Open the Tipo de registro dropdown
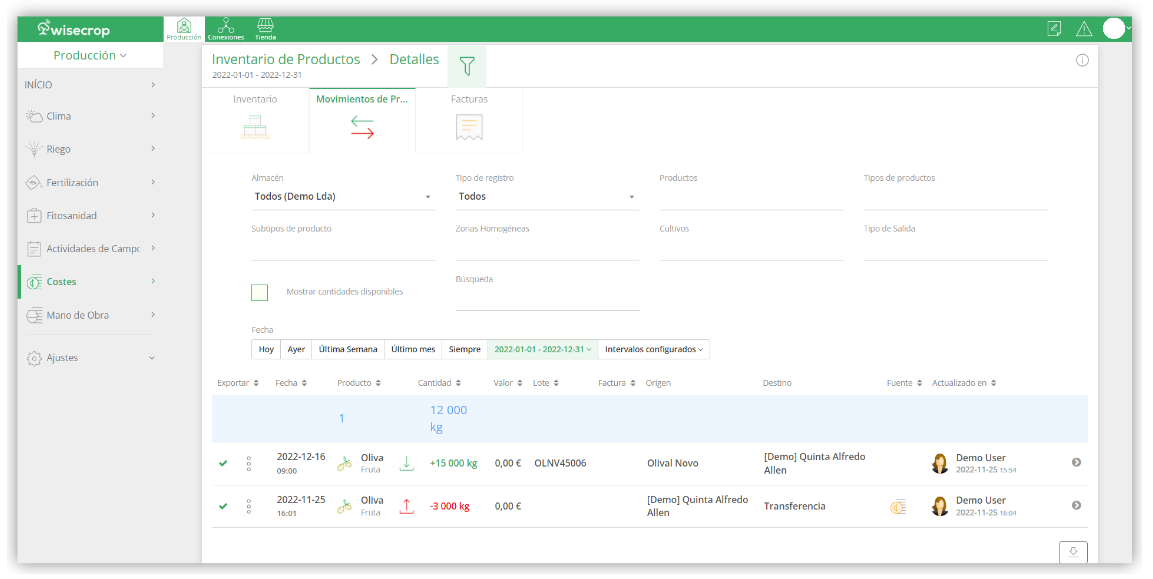 point(546,197)
